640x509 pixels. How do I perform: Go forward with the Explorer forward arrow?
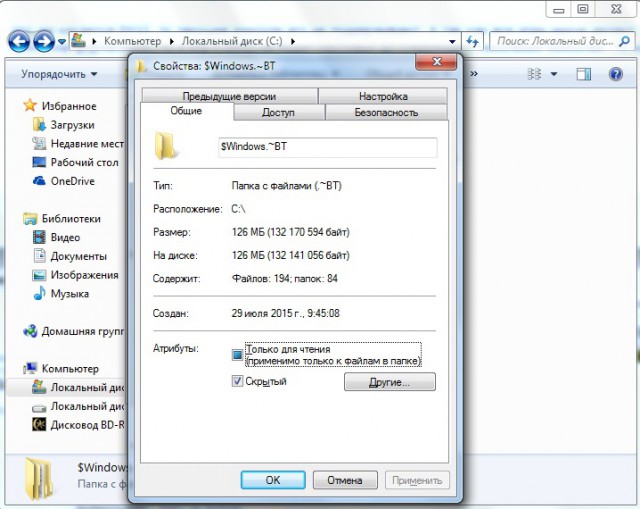[x=44, y=41]
